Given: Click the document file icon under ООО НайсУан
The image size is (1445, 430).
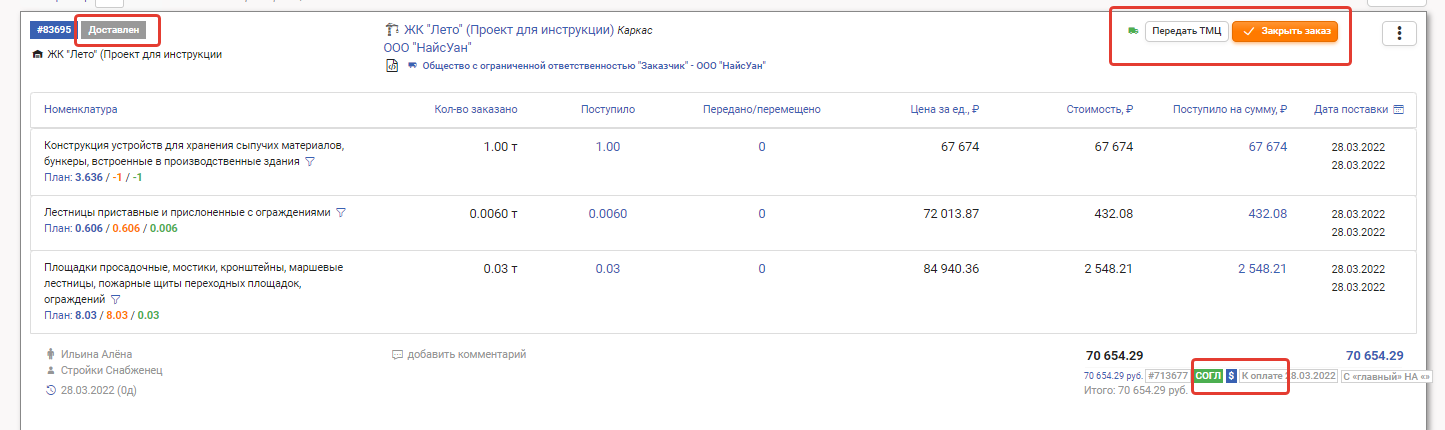Looking at the screenshot, I should tap(391, 66).
